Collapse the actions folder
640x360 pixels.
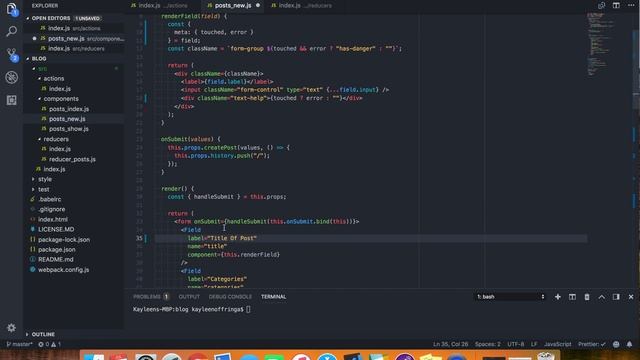point(40,78)
